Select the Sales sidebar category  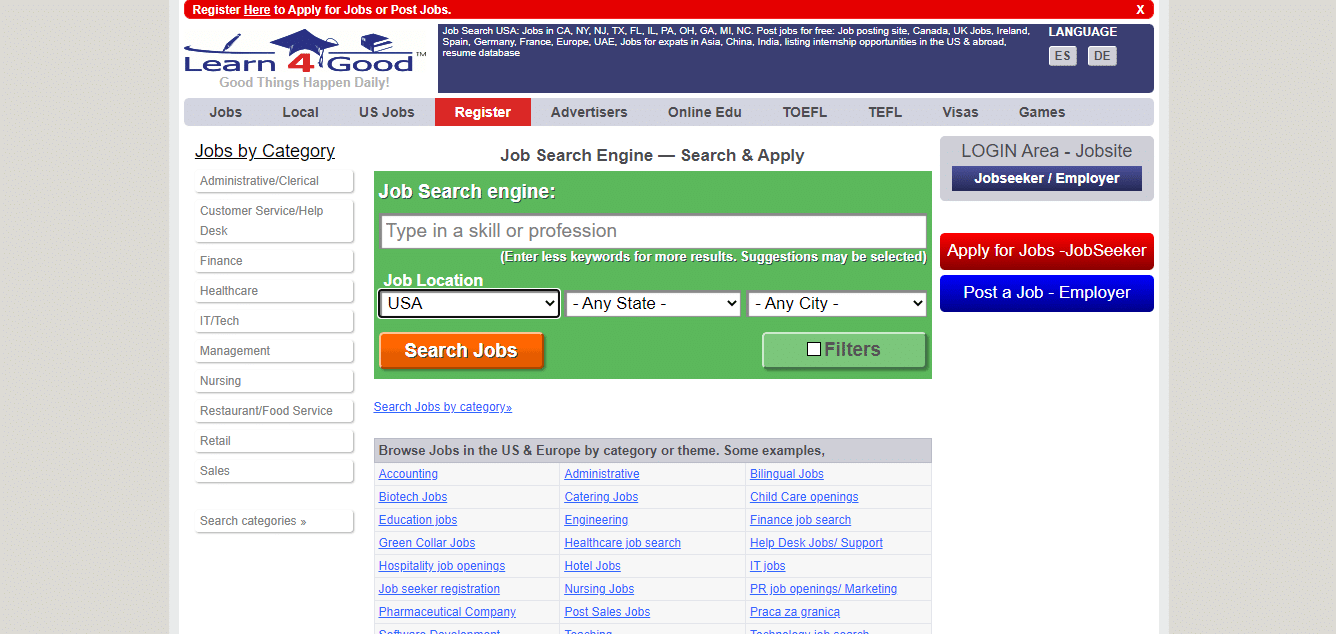click(x=275, y=471)
